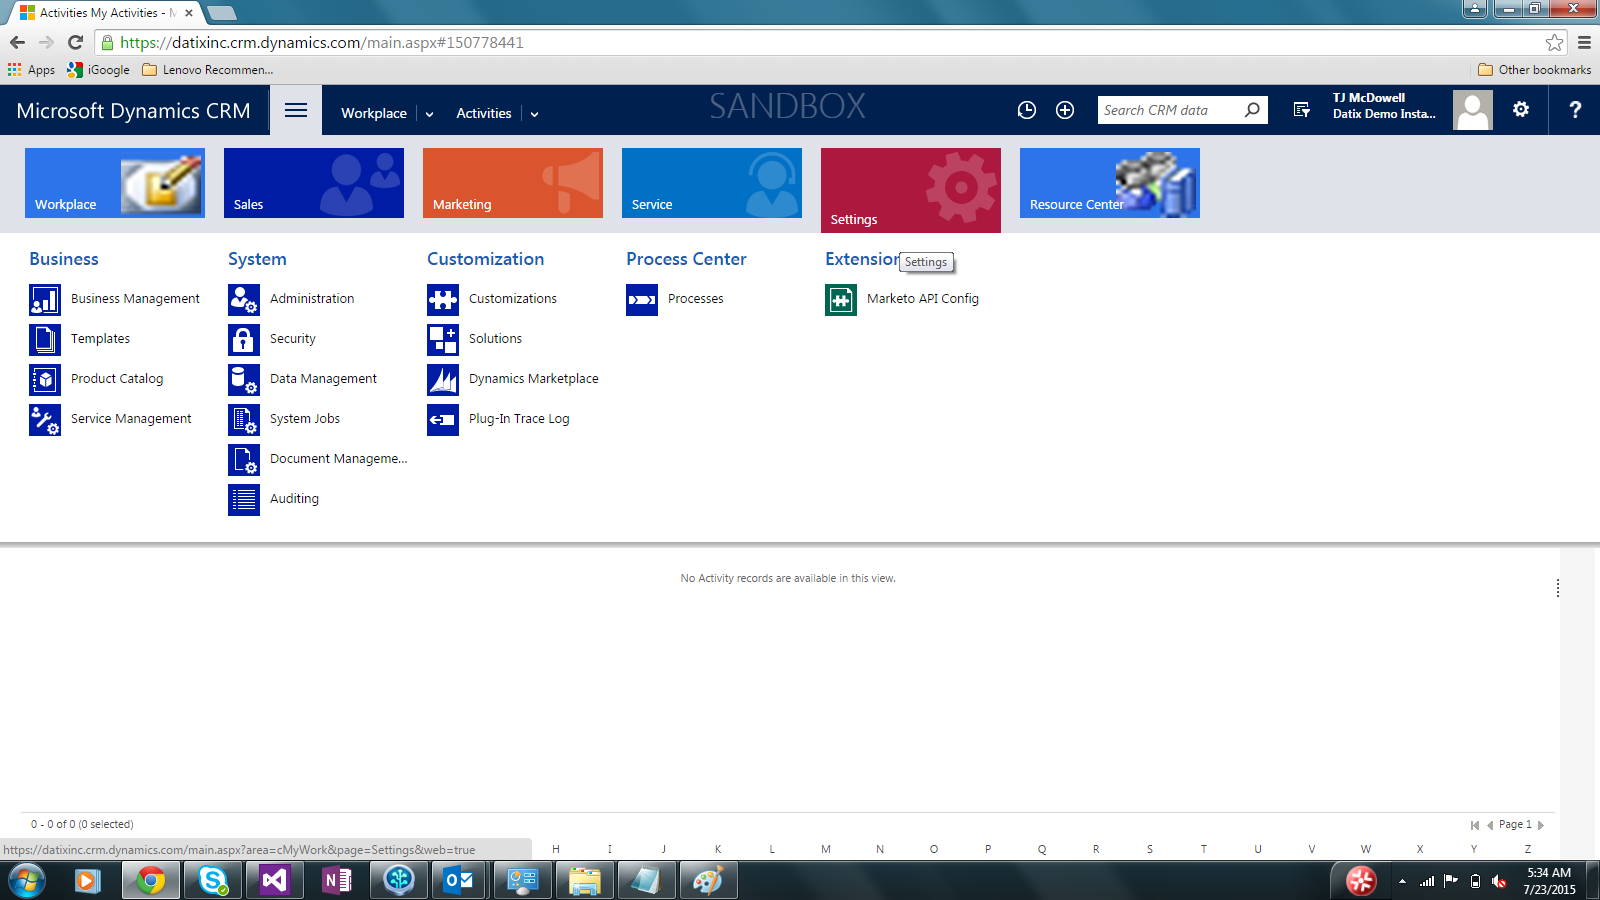Click the Help question mark icon
Screen dimensions: 1600x900
pos(1575,110)
